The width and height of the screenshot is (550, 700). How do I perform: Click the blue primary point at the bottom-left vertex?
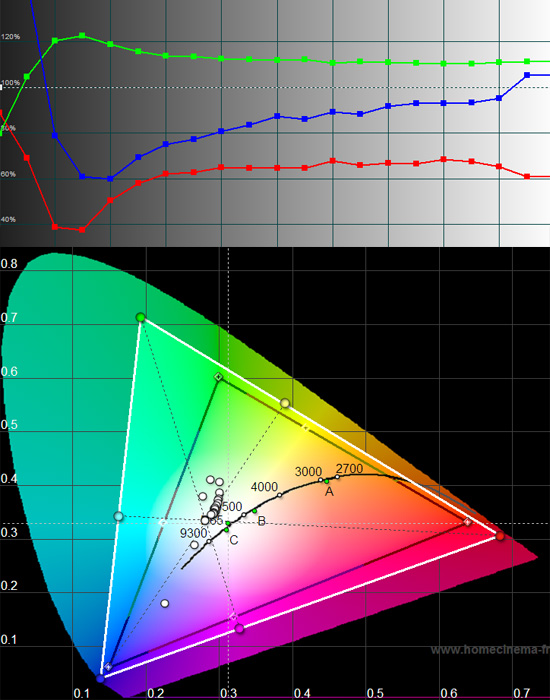tap(100, 679)
